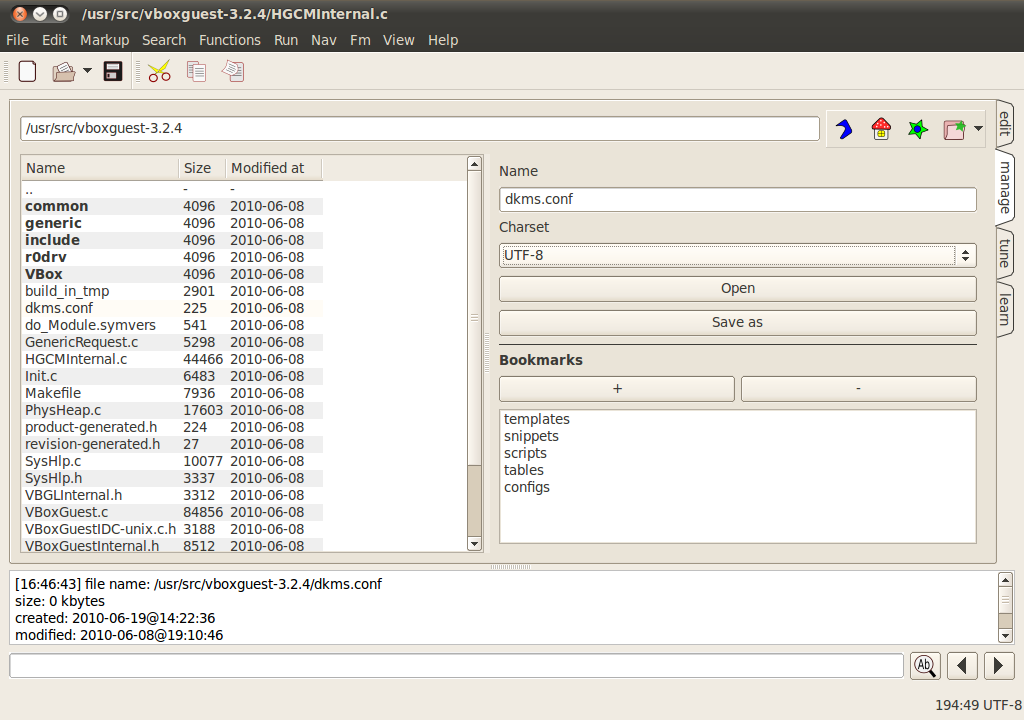Click the Paste toolbar icon

[233, 71]
